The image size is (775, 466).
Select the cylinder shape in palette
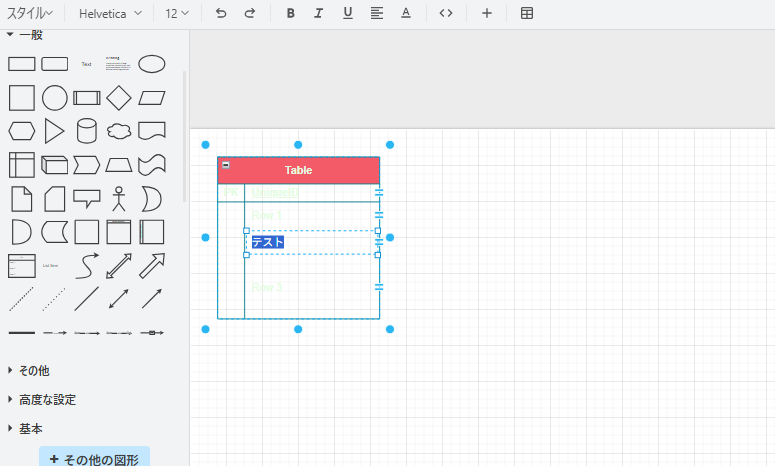coord(87,131)
